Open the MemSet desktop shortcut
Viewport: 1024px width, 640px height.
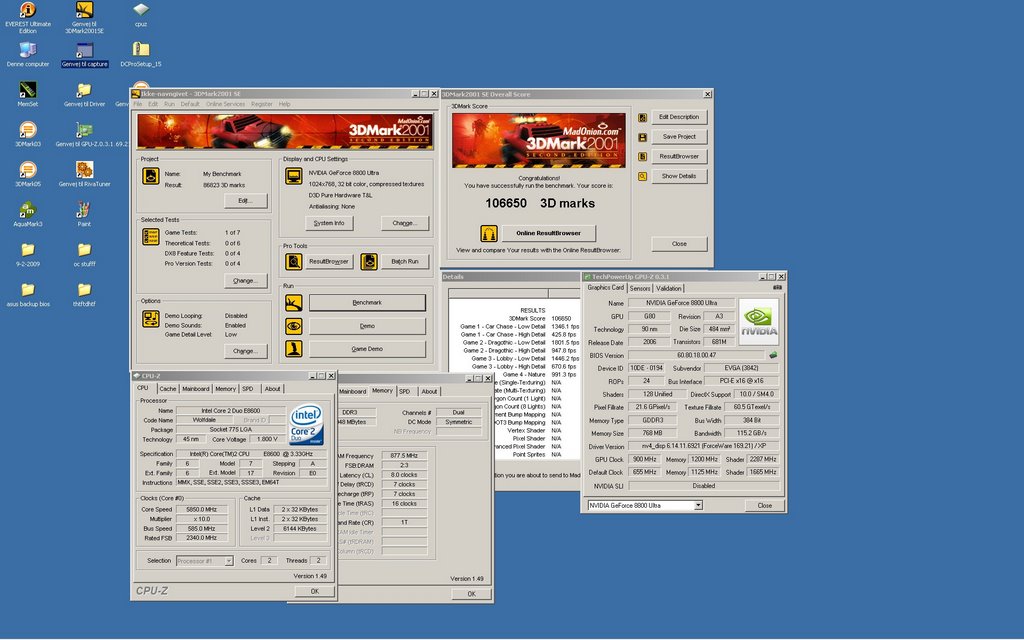coord(27,90)
